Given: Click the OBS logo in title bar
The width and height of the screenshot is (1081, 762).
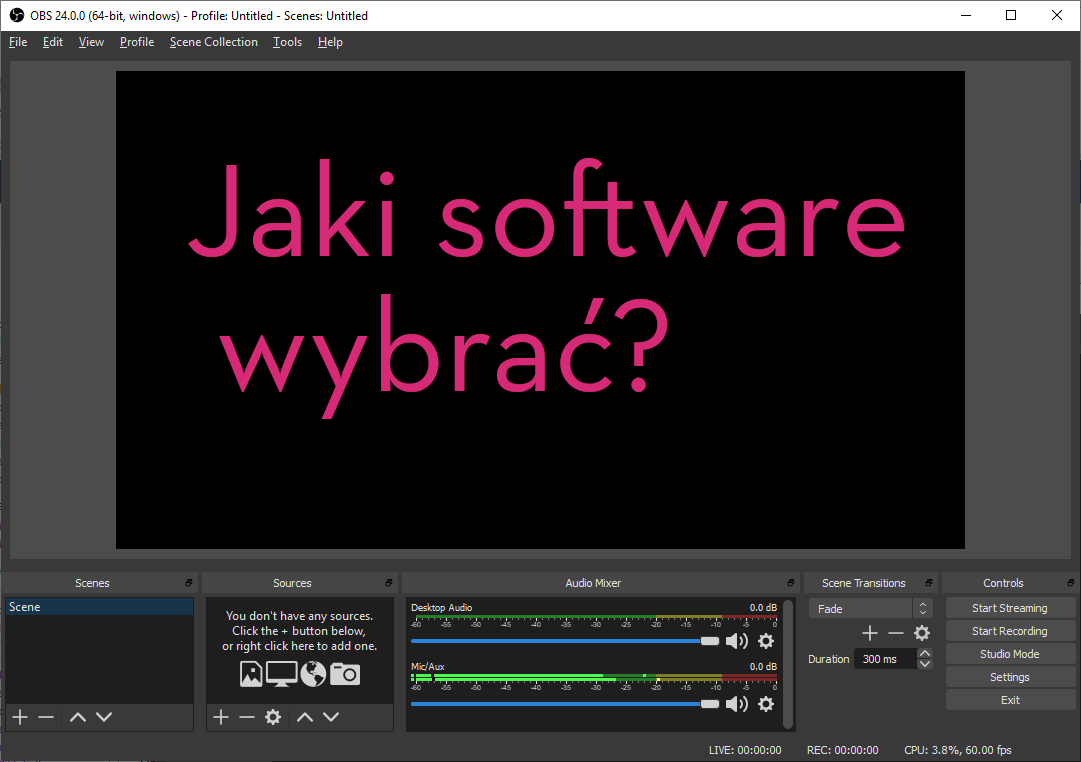Looking at the screenshot, I should pyautogui.click(x=17, y=15).
